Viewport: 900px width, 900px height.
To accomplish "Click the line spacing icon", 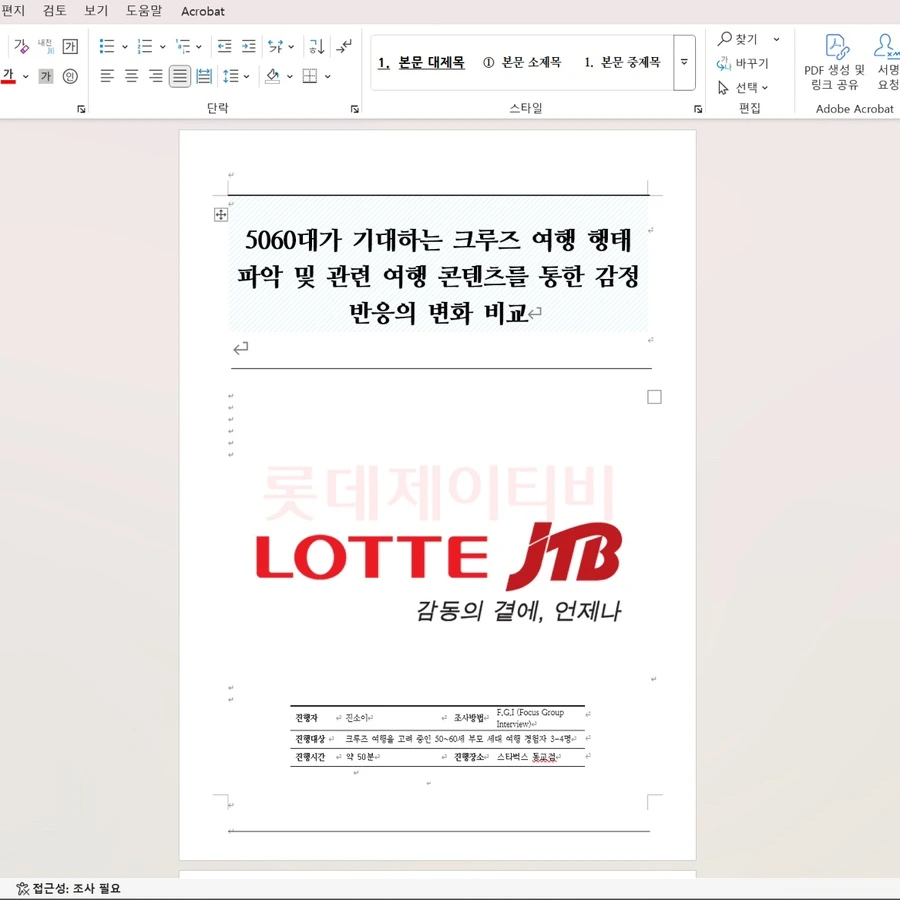I will 230,76.
